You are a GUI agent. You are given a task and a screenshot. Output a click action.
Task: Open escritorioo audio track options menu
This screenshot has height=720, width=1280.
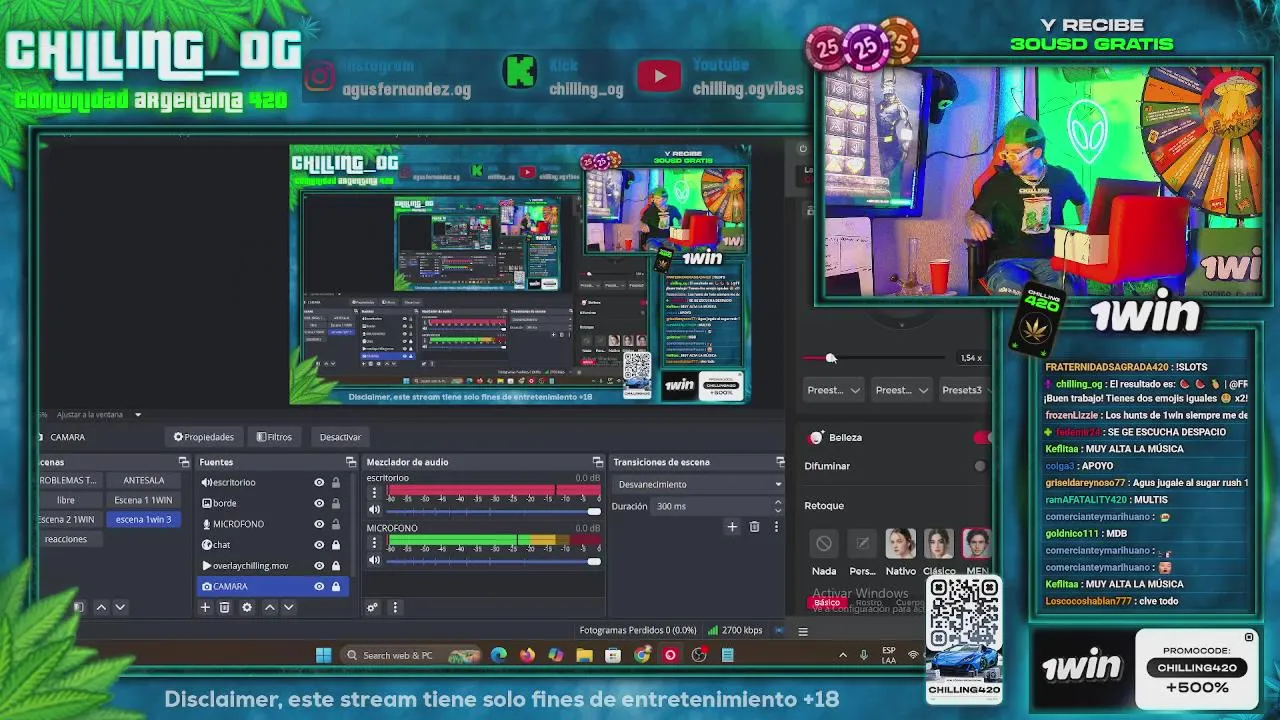coord(374,492)
